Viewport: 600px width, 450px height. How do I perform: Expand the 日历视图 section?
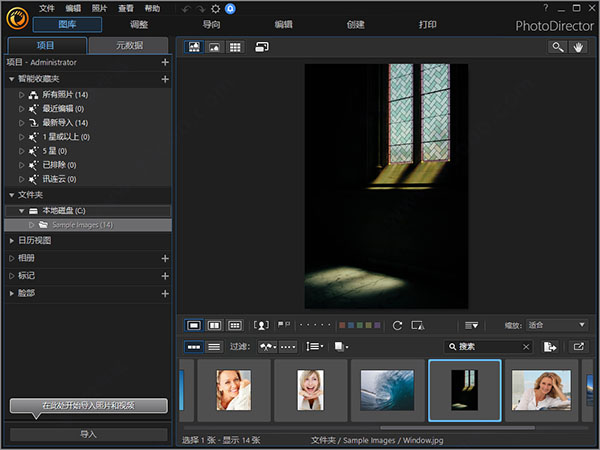click(11, 241)
